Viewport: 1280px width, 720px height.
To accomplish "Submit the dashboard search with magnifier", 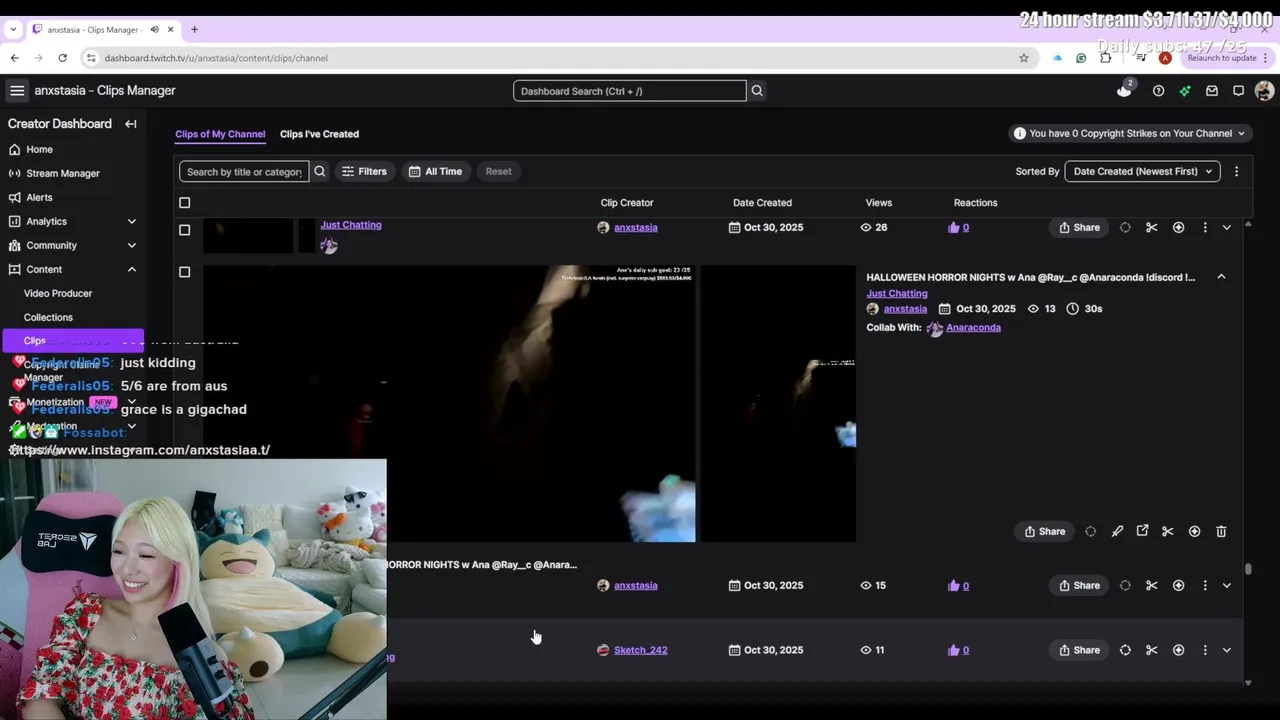I will (x=757, y=91).
